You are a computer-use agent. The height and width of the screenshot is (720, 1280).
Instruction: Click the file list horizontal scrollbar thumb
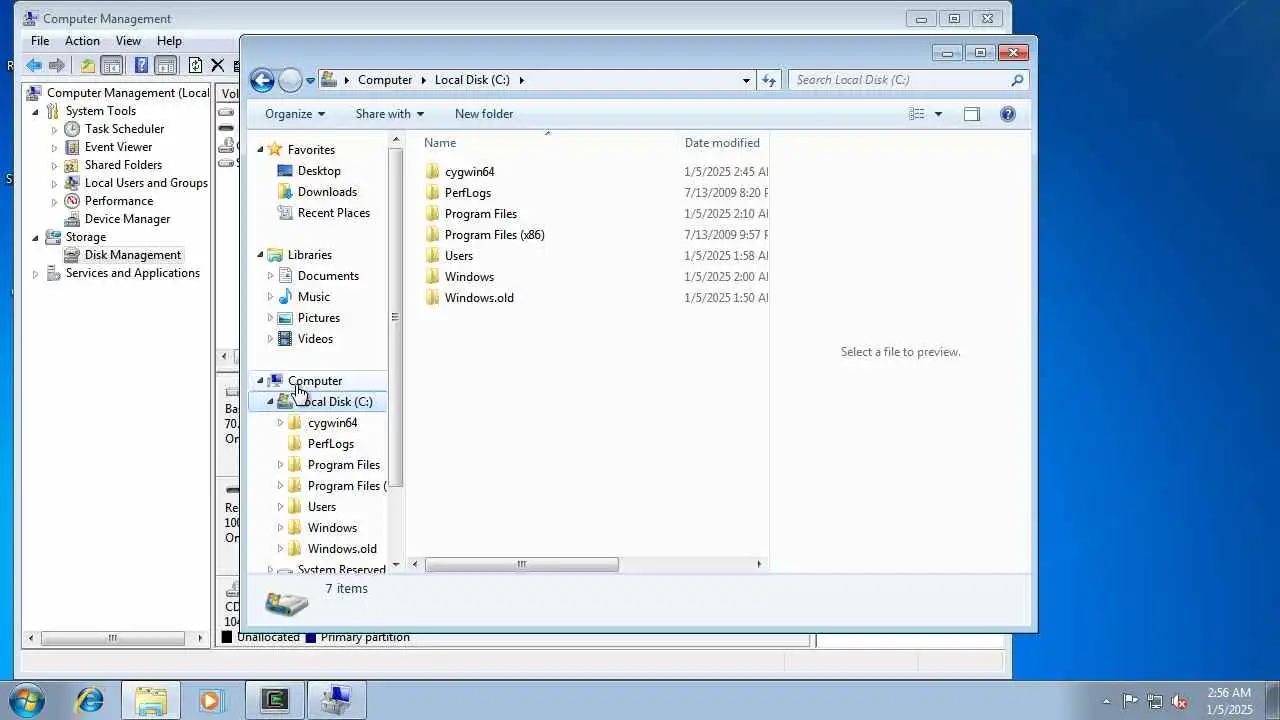[521, 564]
